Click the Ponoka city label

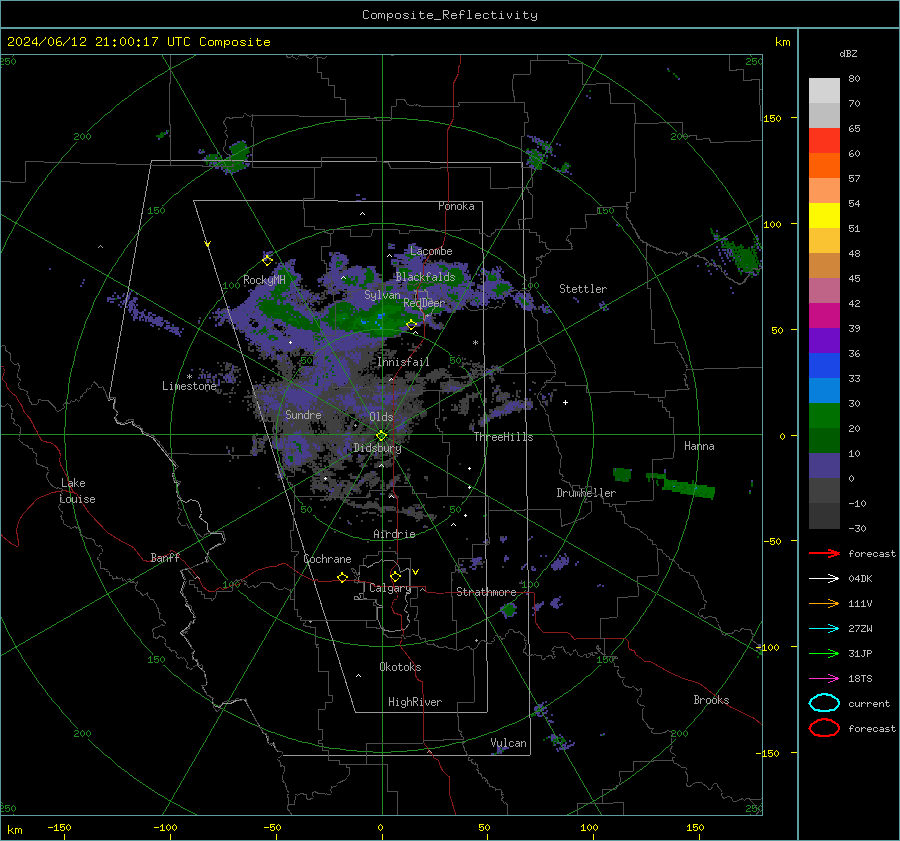(x=456, y=206)
